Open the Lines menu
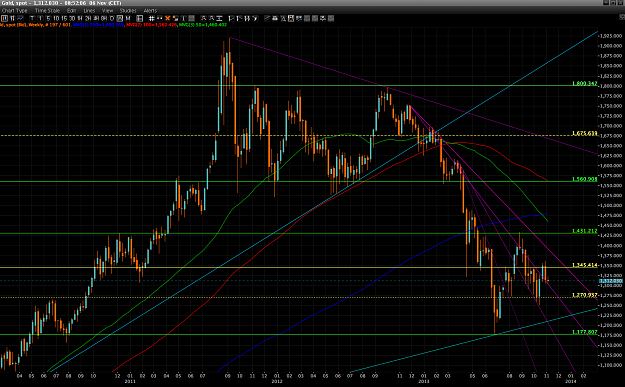This screenshot has width=625, height=387. [x=89, y=10]
